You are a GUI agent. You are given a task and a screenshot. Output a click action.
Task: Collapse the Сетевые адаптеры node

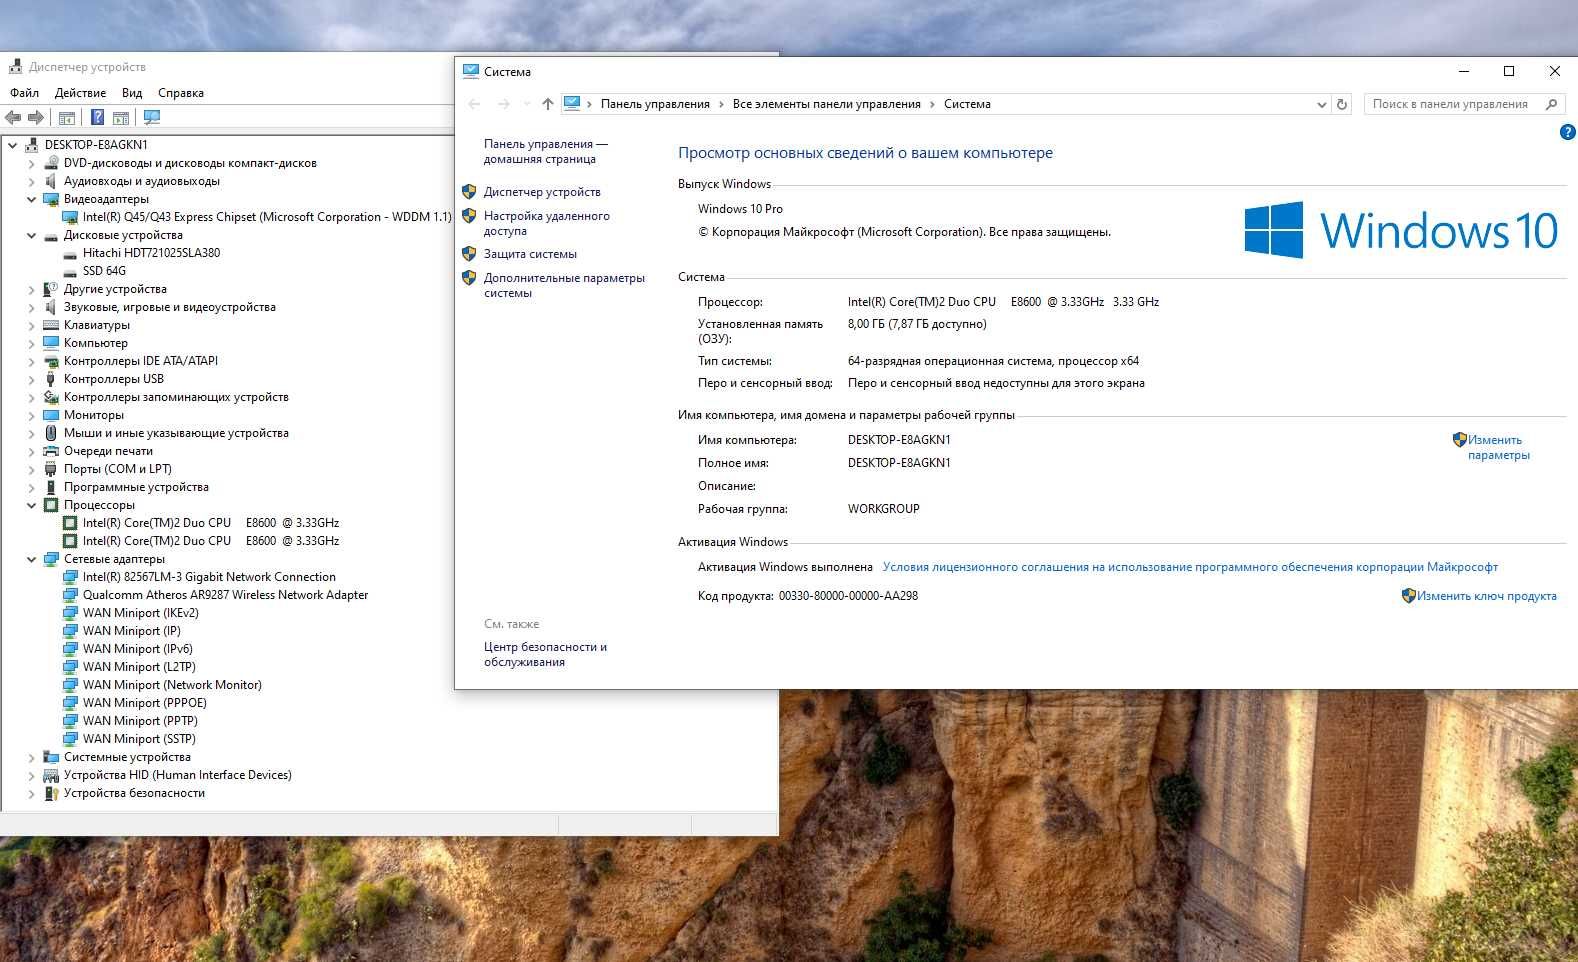pyautogui.click(x=32, y=559)
